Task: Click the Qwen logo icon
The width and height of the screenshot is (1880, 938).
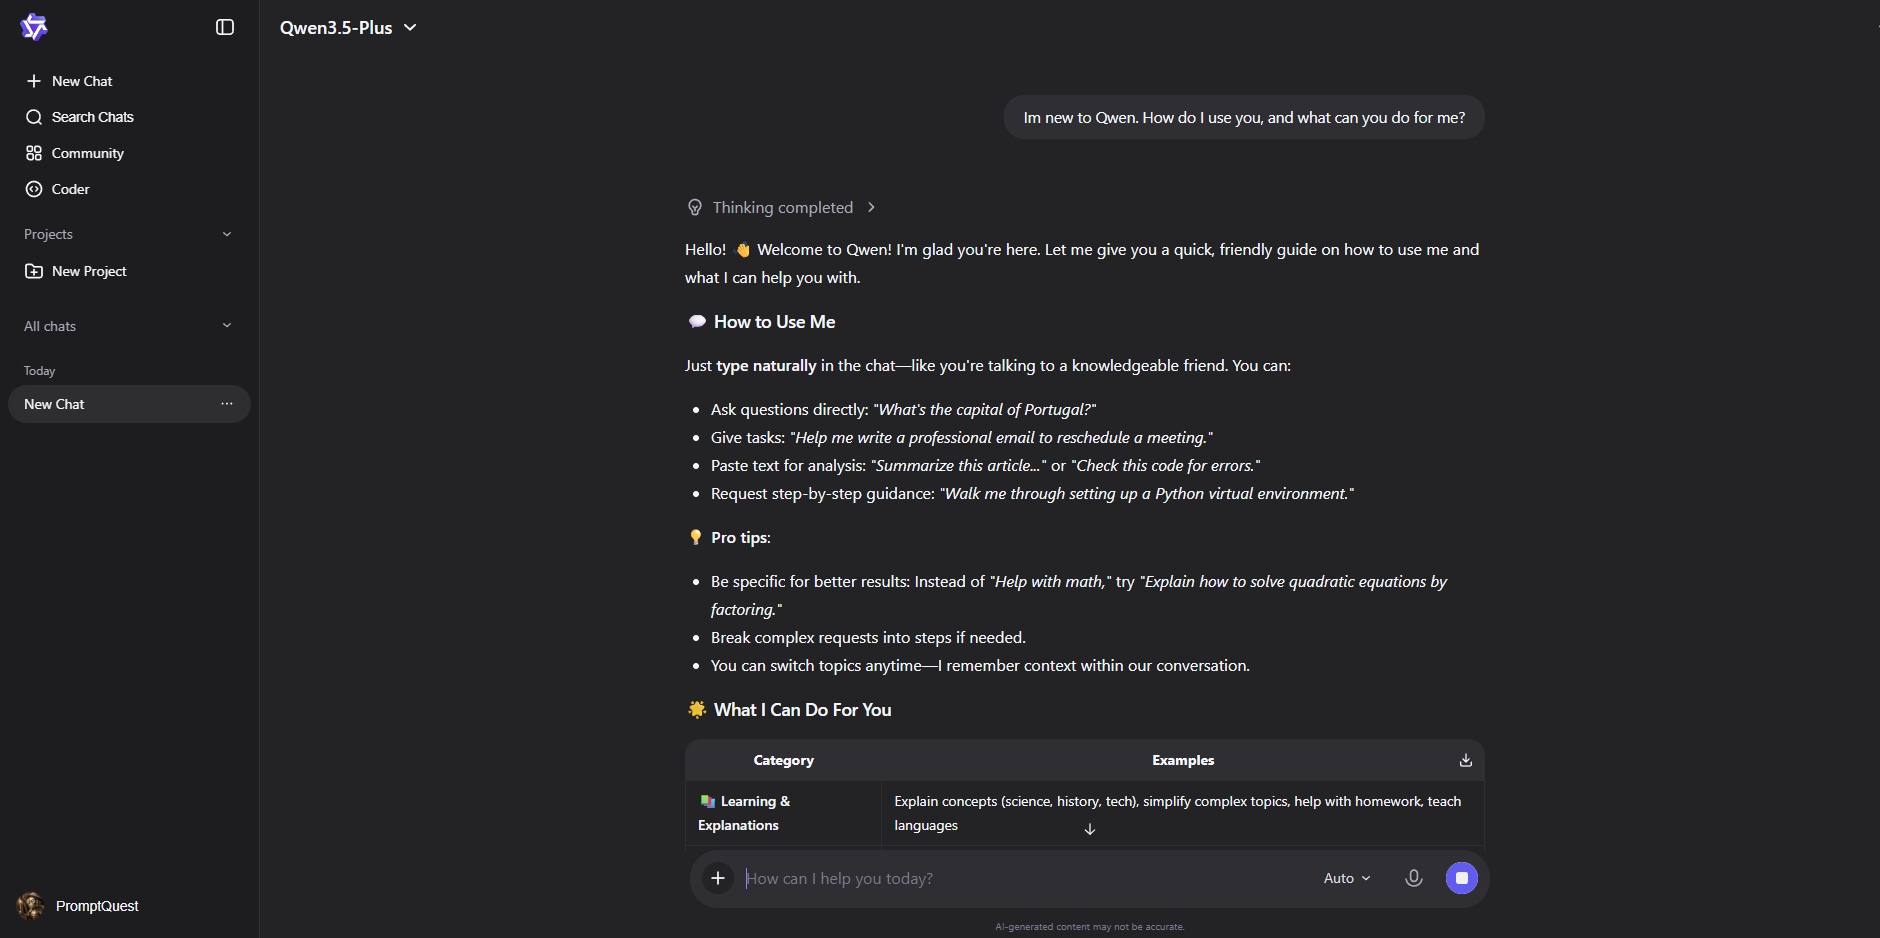Action: 34,27
